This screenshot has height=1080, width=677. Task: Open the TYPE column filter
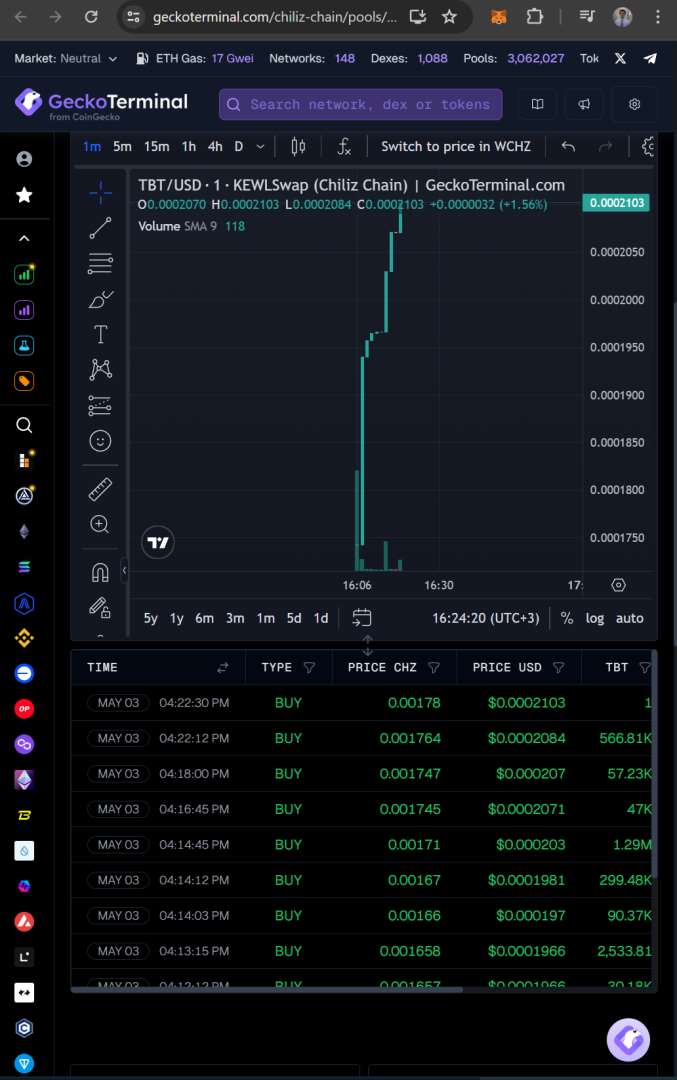click(x=309, y=667)
